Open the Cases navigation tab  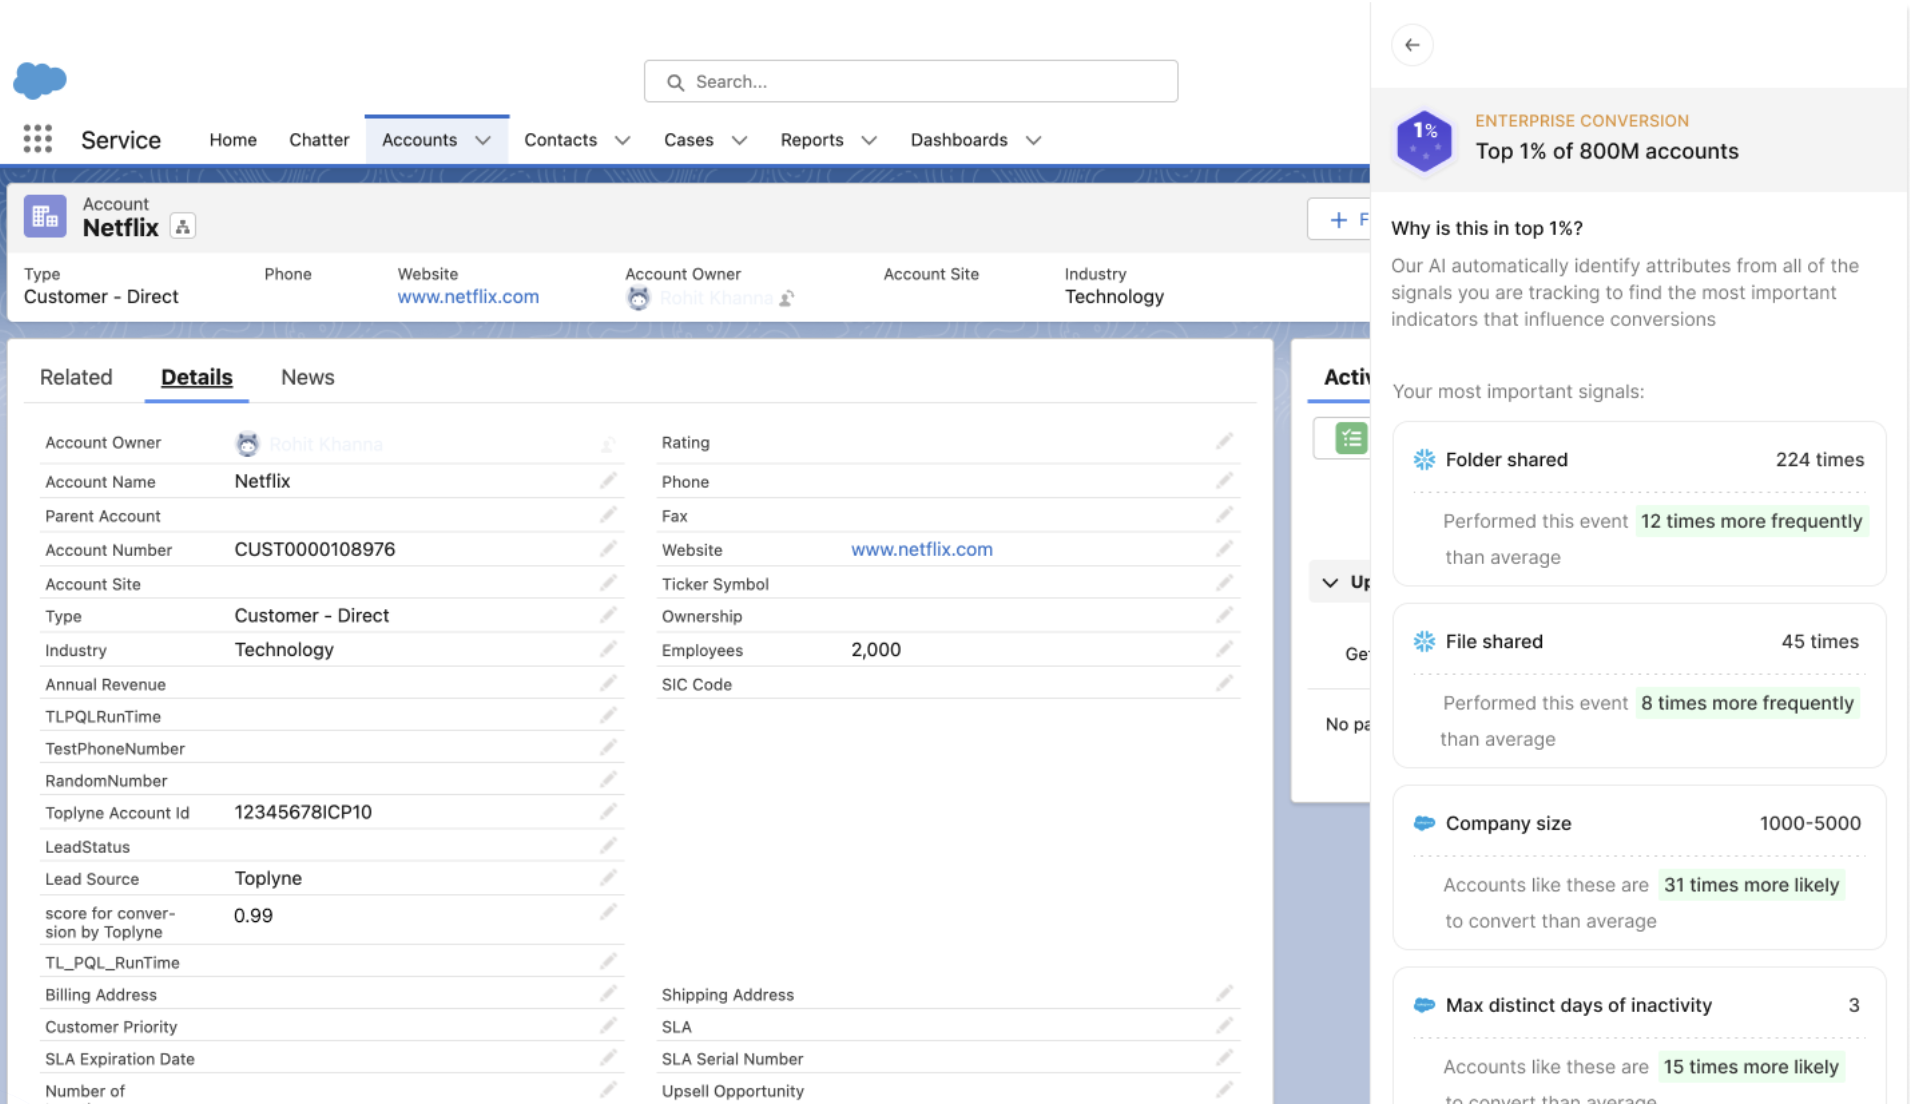pos(689,140)
